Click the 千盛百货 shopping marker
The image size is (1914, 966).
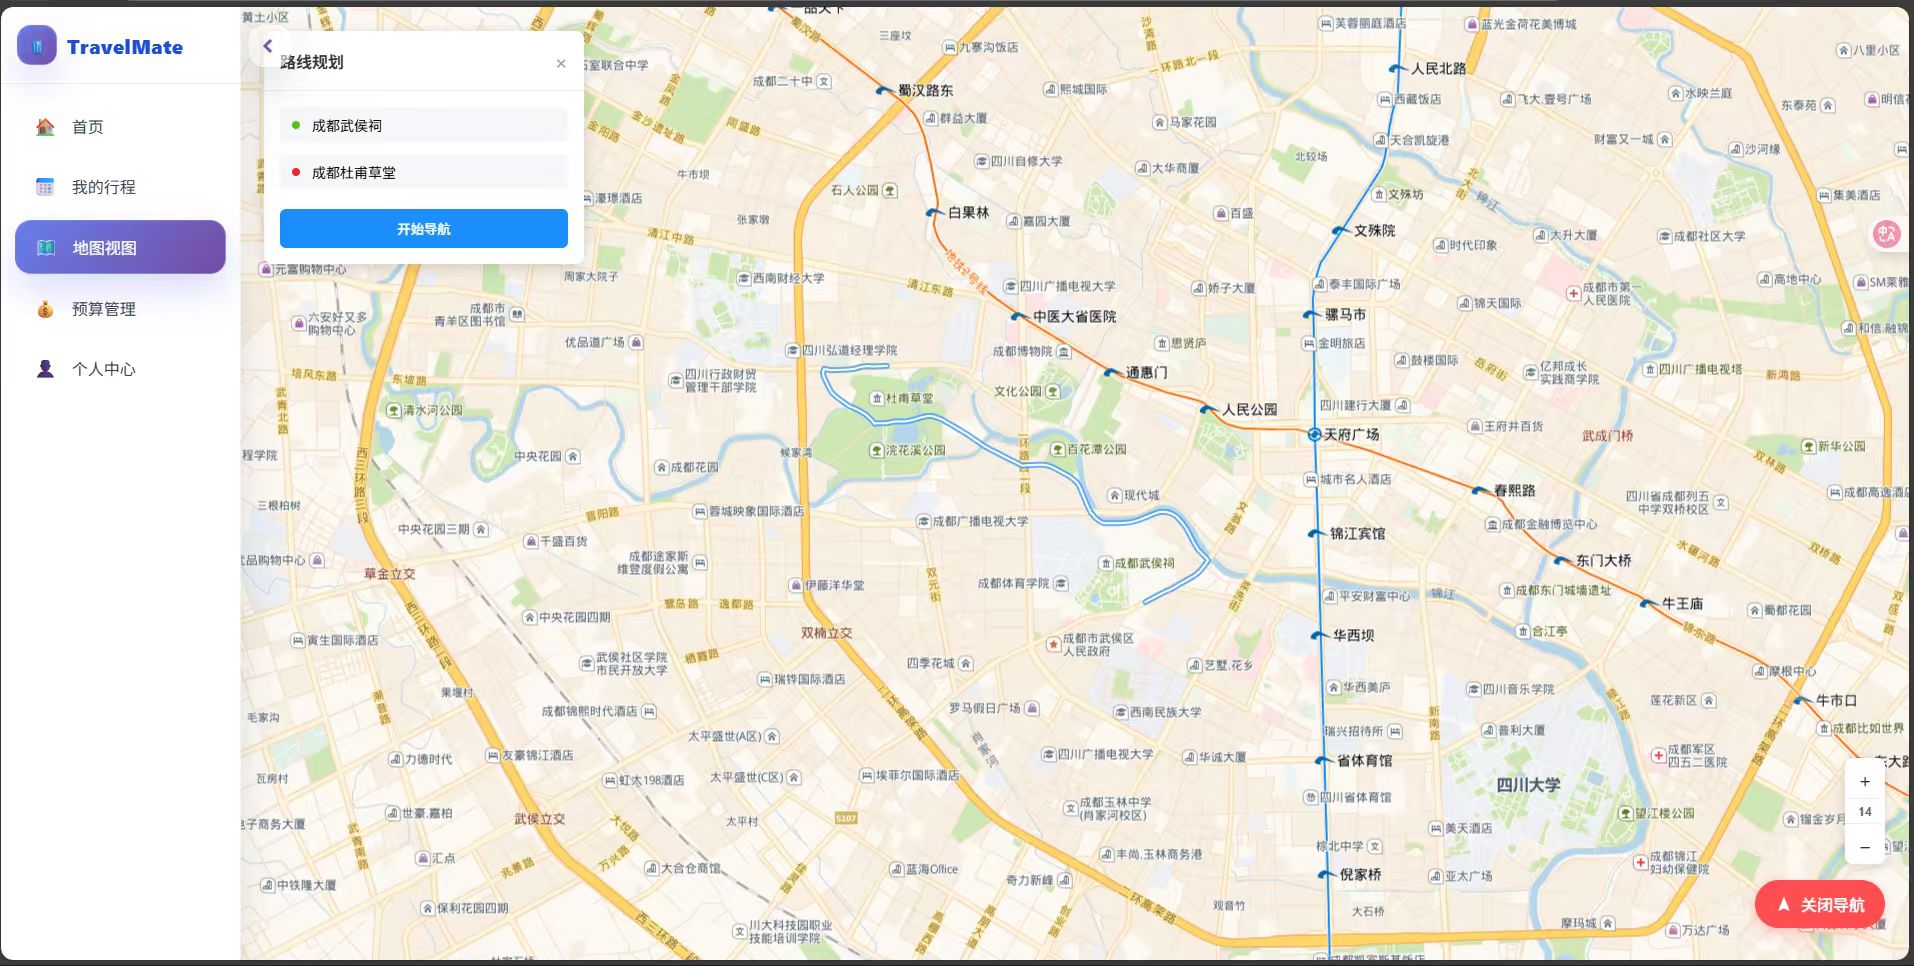pos(531,541)
